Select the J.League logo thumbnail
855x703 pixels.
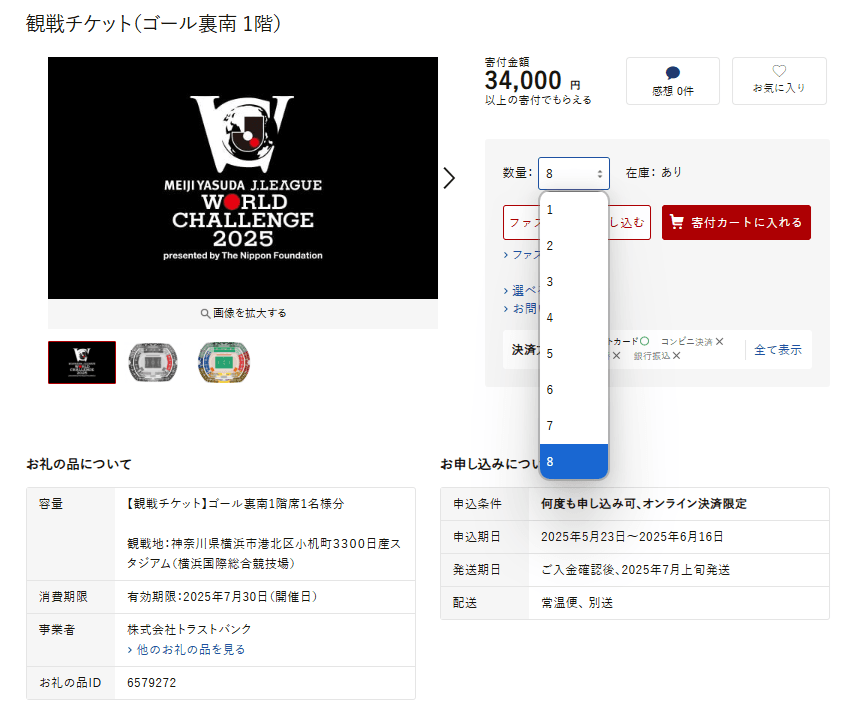(x=82, y=362)
